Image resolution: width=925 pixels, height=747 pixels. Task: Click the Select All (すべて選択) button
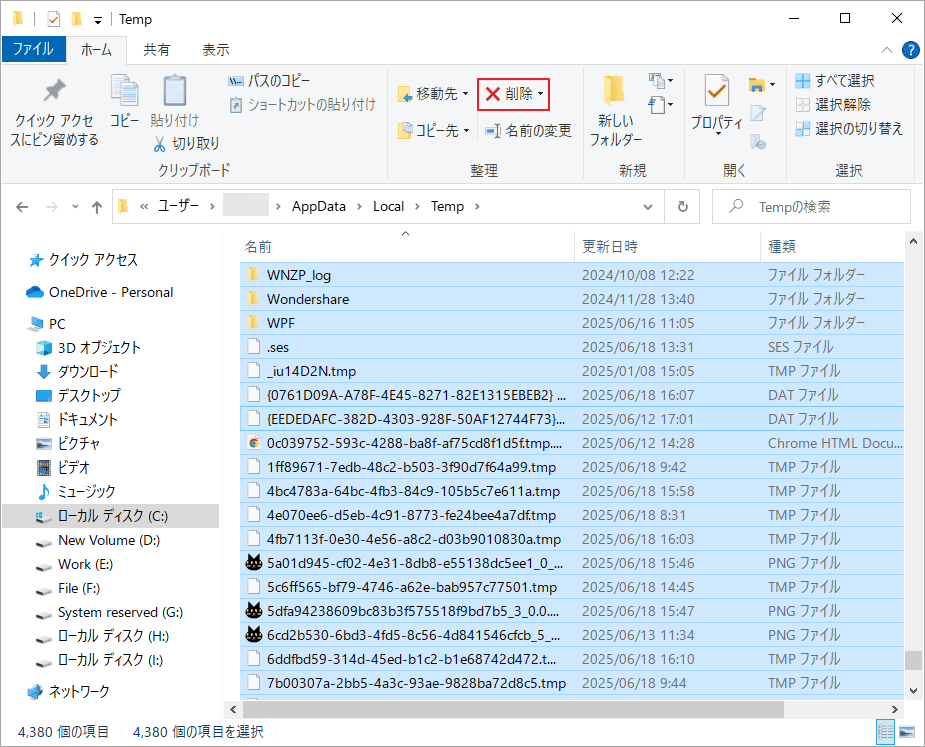tap(835, 81)
